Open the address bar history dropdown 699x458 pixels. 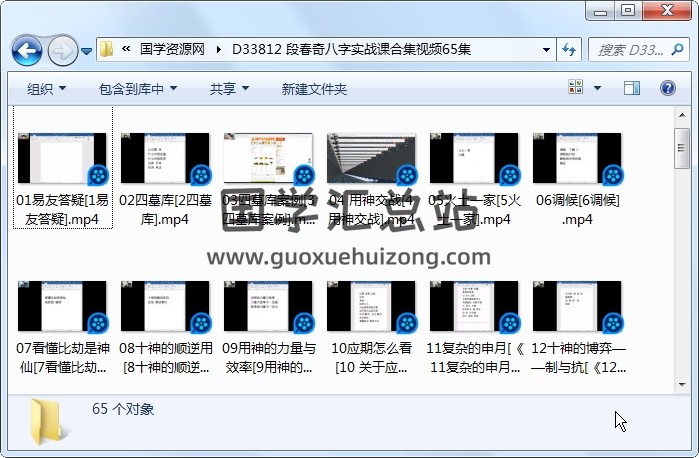click(x=546, y=50)
